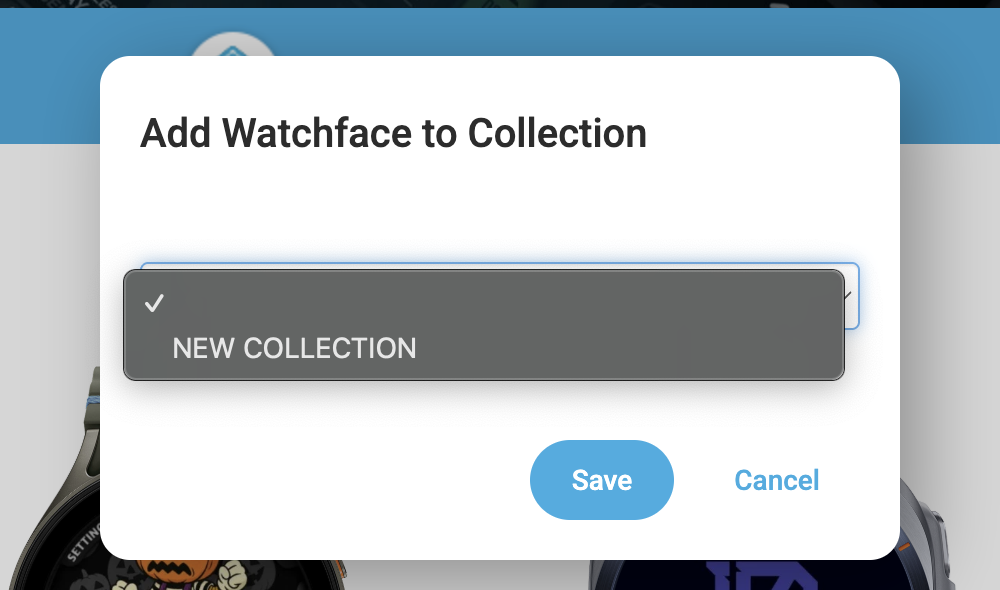This screenshot has width=1000, height=590.
Task: Click the dark banner strip at top
Action: (x=500, y=3)
